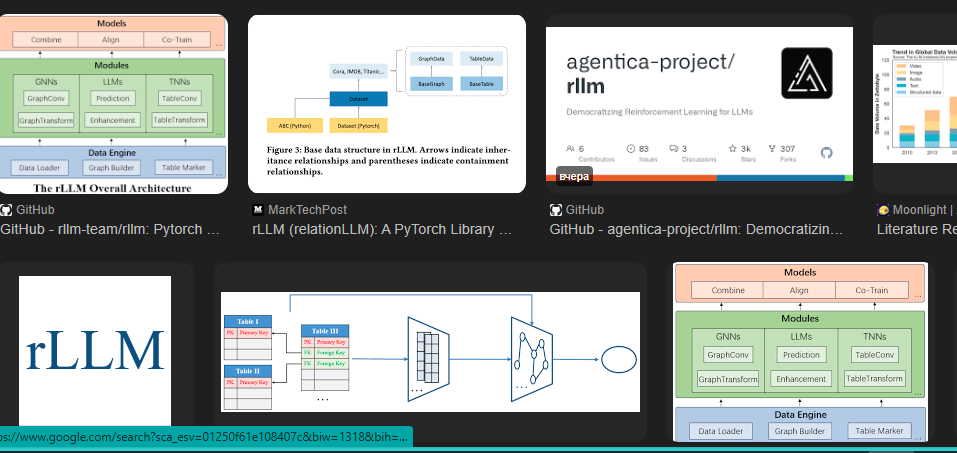
Task: Click 'The rLLM Overall Architecture' caption
Action: point(112,187)
